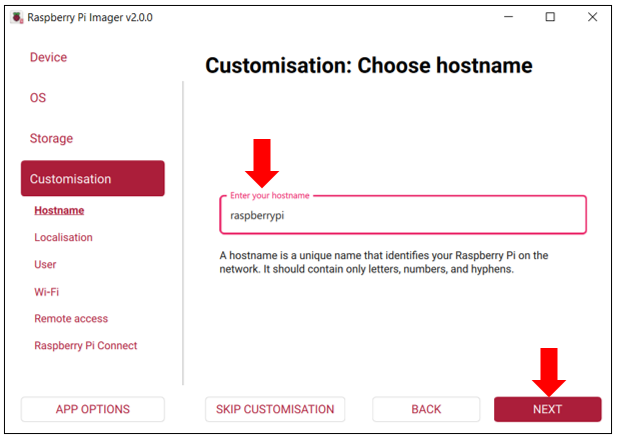The height and width of the screenshot is (439, 619).
Task: Click the 'Customisation: Choose hostname' heading
Action: [369, 65]
